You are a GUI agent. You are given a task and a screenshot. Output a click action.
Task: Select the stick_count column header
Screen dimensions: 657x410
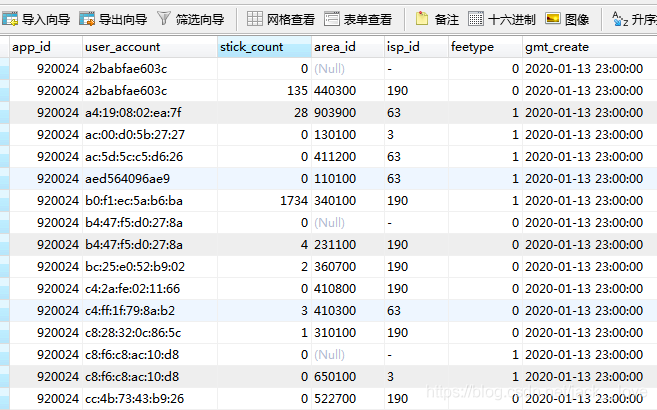click(264, 47)
